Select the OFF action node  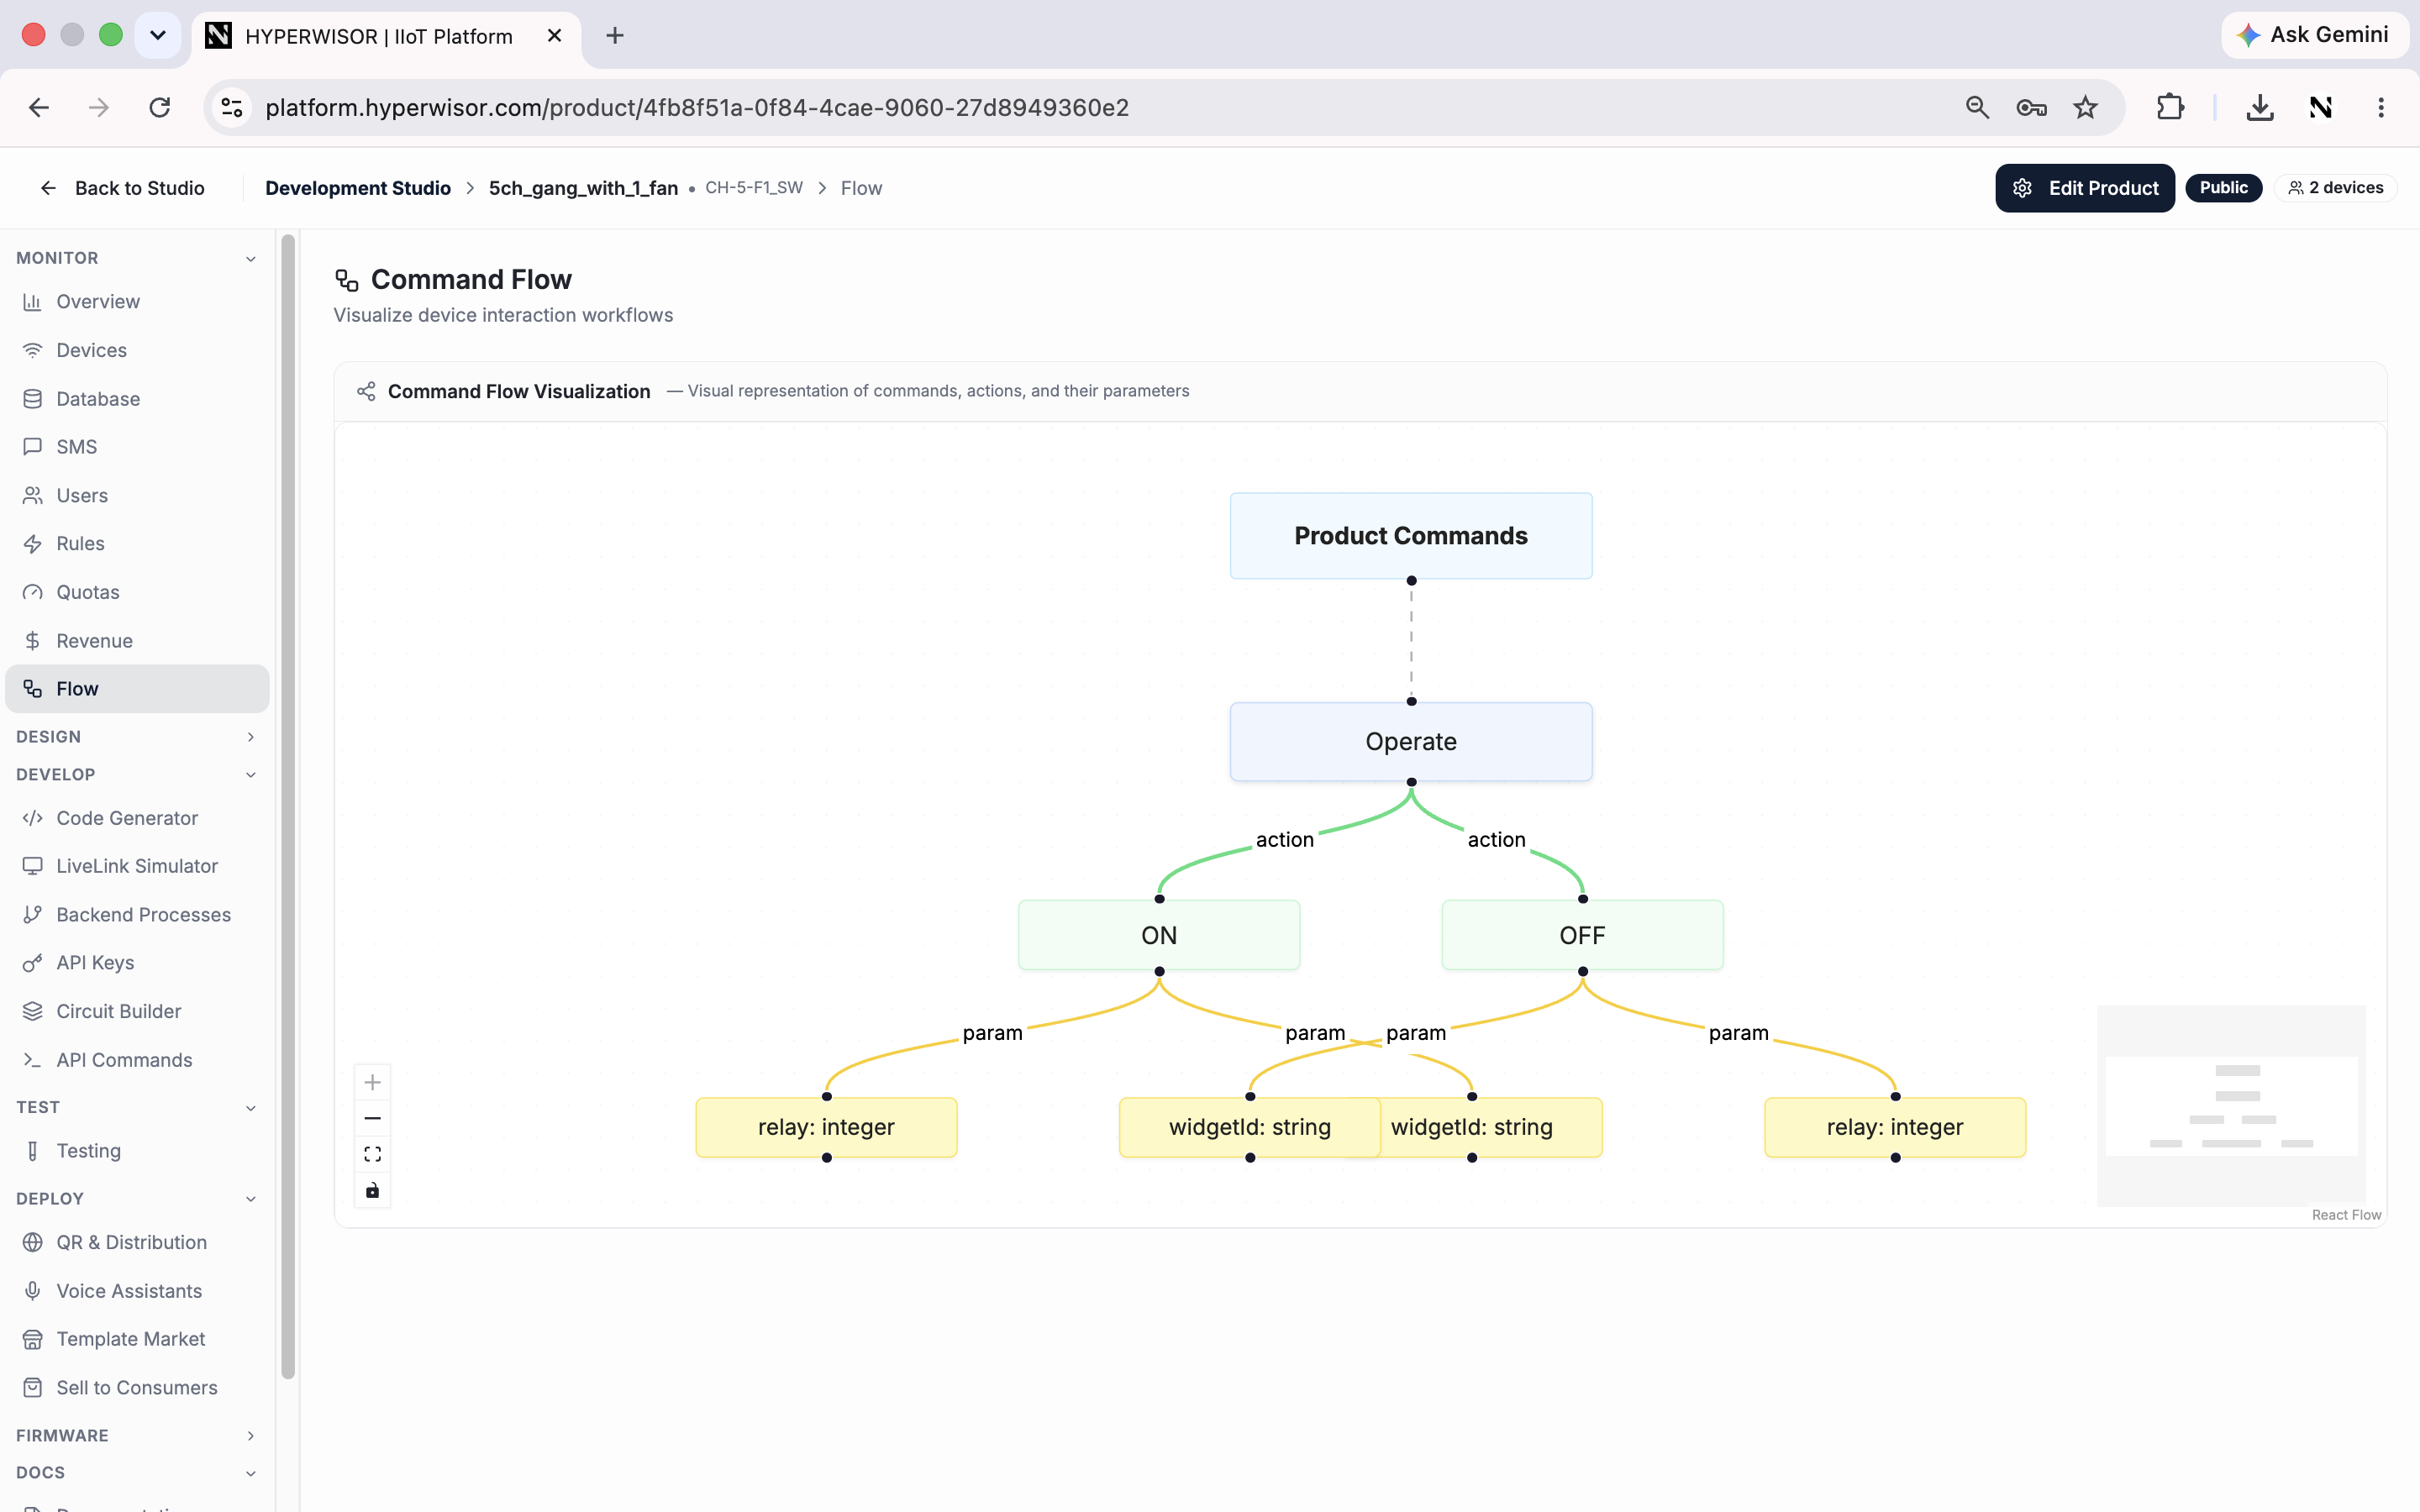[1582, 935]
